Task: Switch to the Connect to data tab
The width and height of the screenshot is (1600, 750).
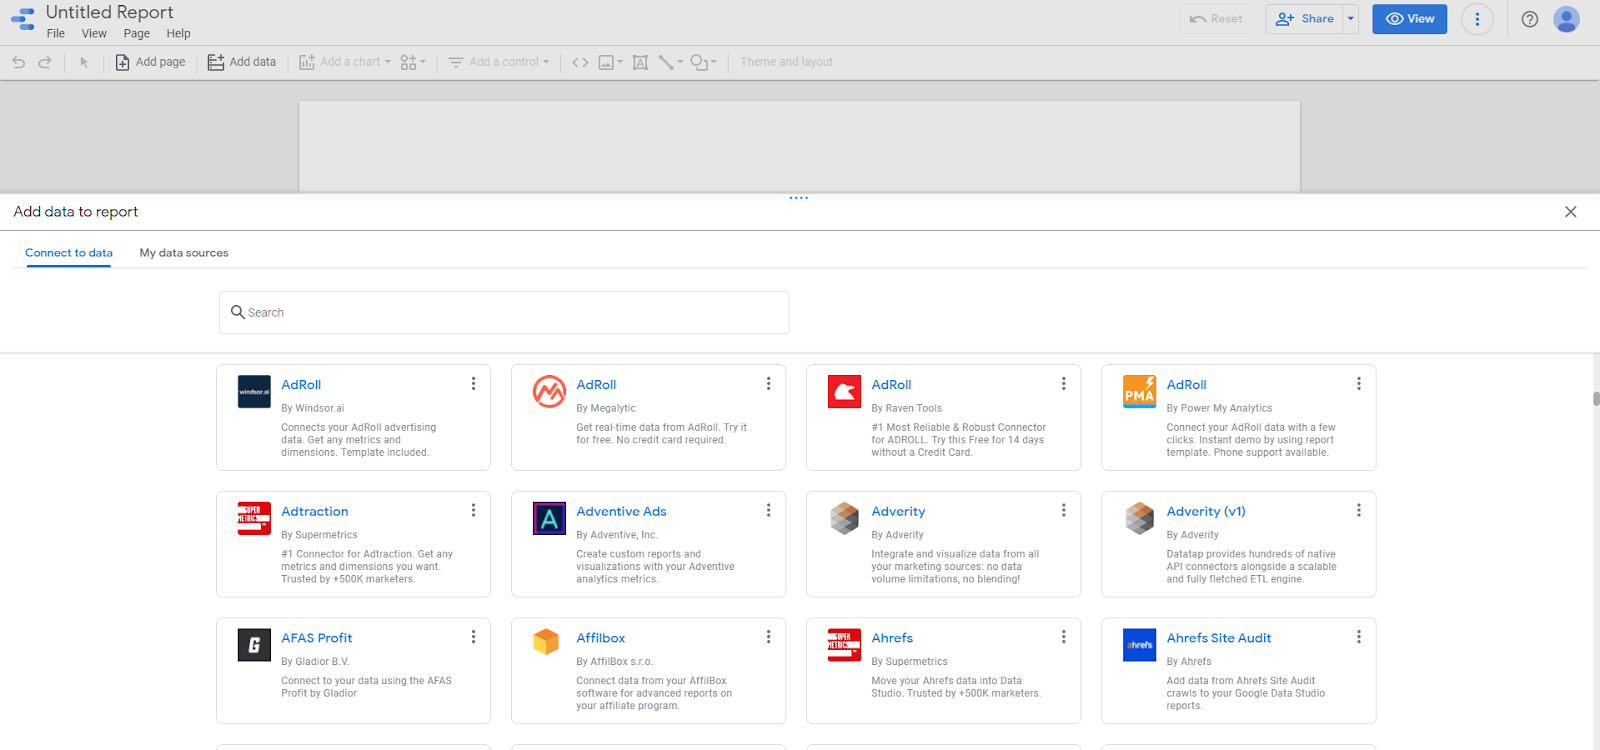Action: click(69, 253)
